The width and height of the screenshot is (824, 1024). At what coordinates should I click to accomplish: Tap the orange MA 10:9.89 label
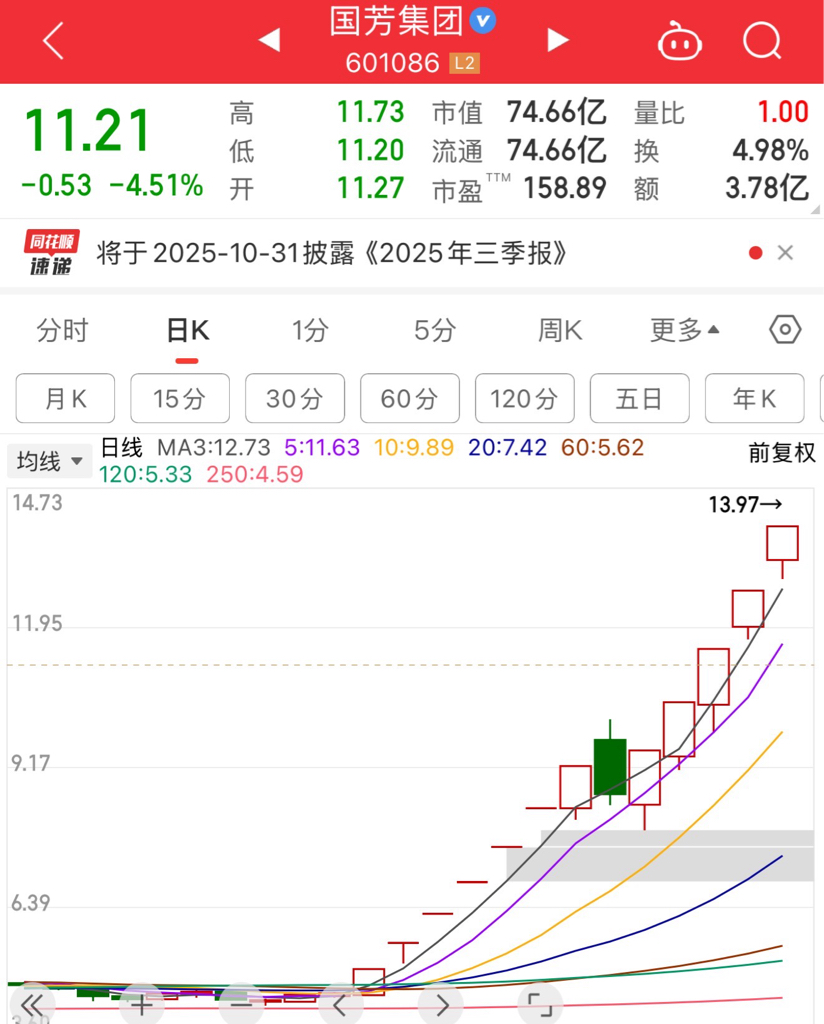pos(414,447)
